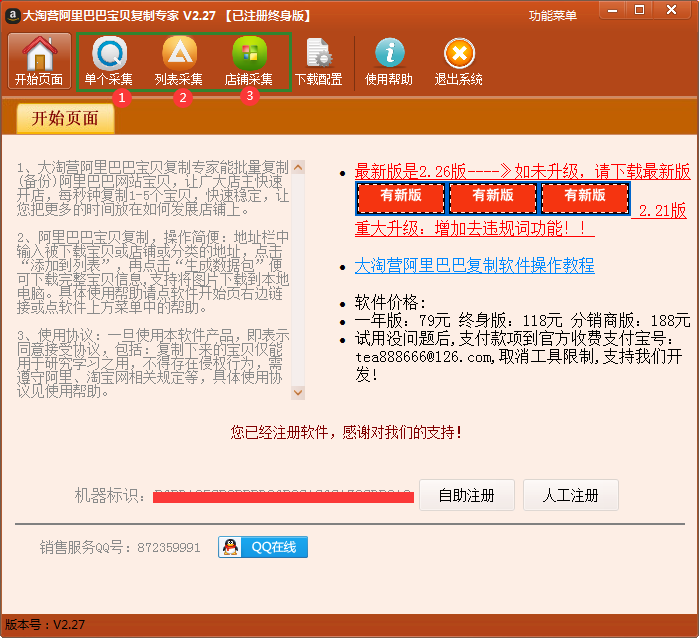
Task: Click the scroll down arrow of description box
Action: [x=298, y=393]
